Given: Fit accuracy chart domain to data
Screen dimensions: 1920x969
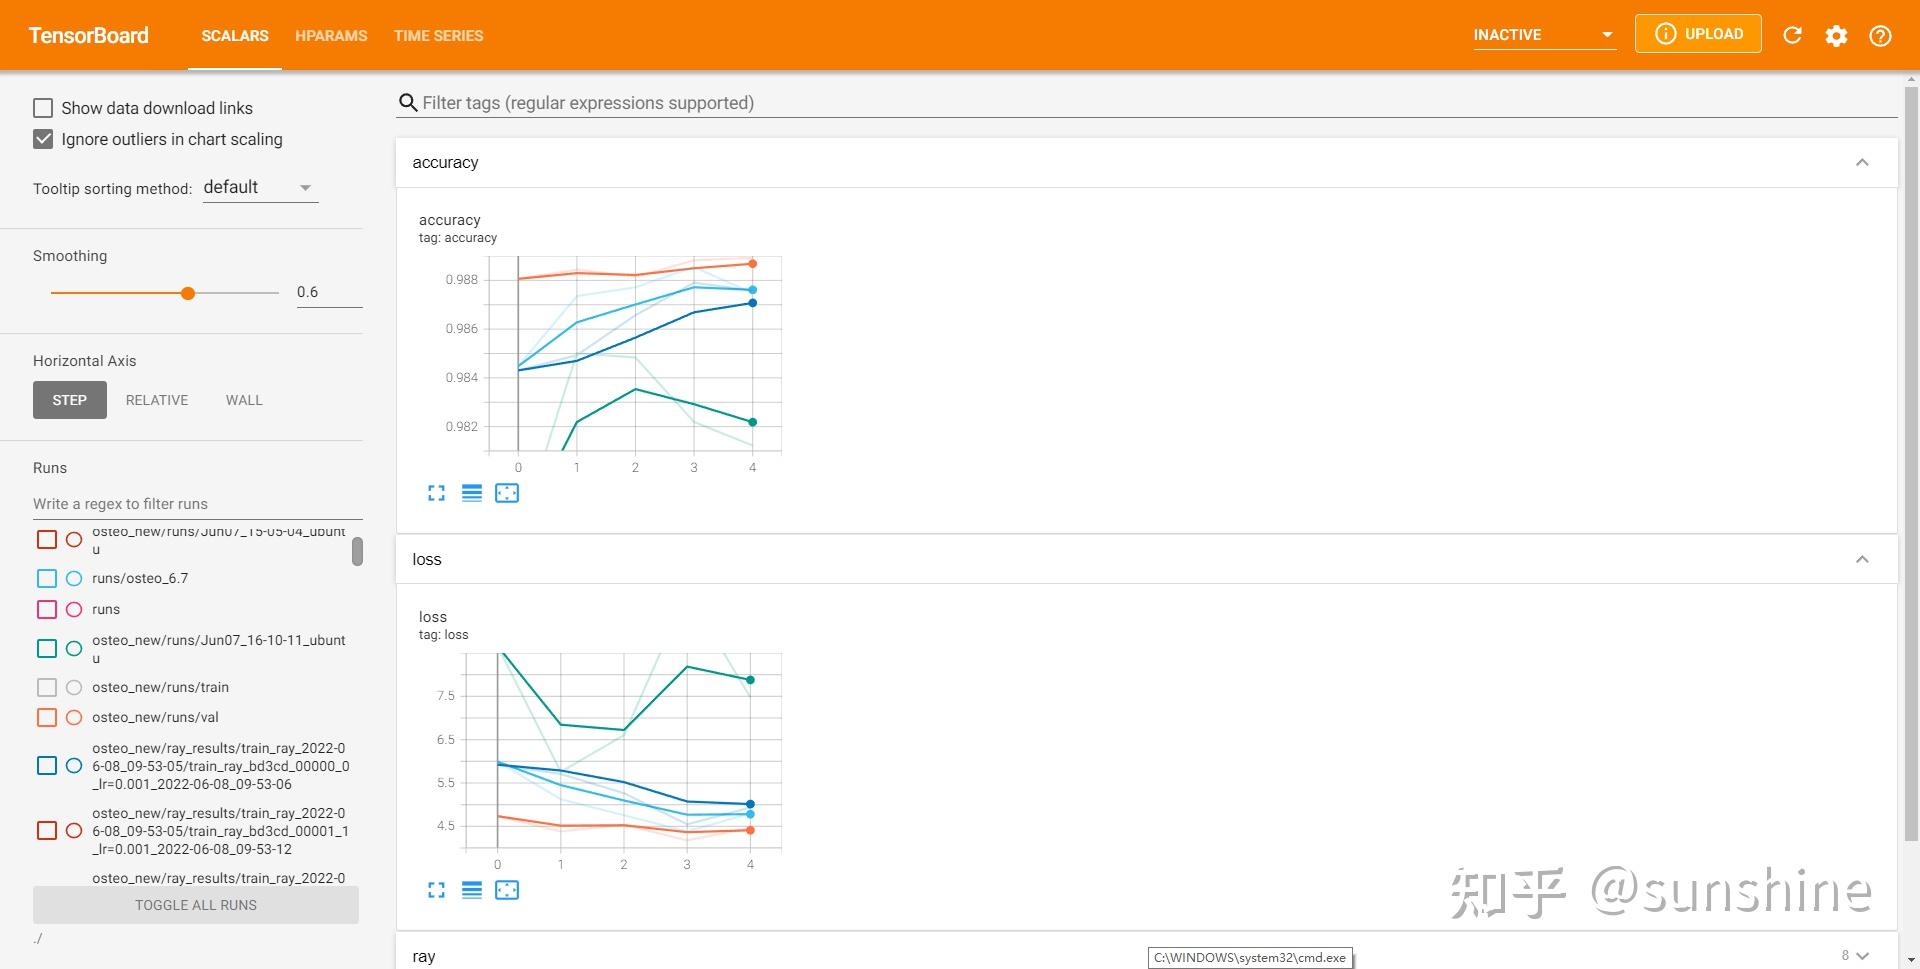Looking at the screenshot, I should 507,493.
